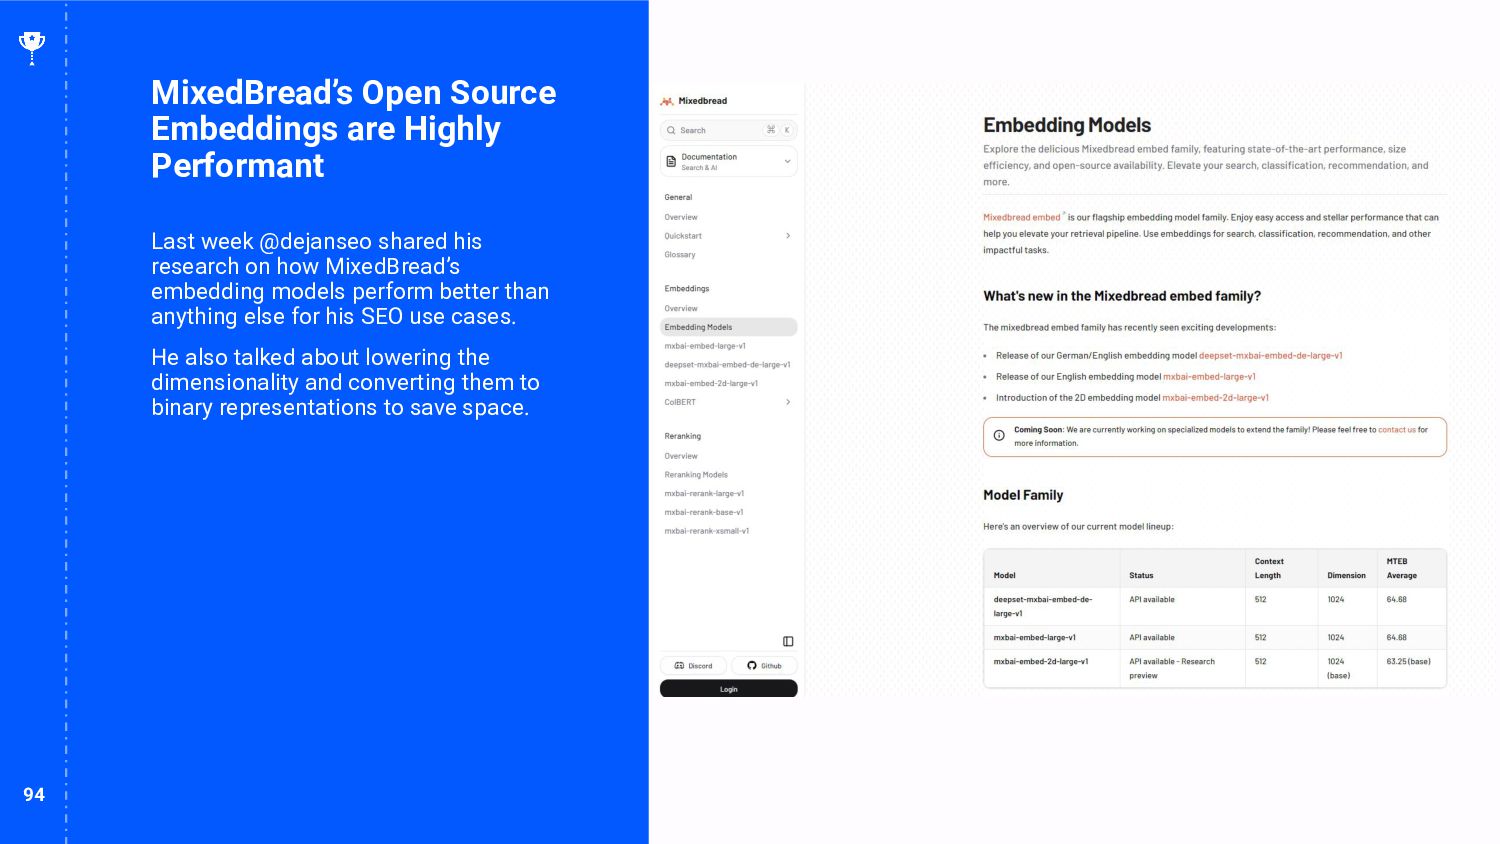Screen dimensions: 1500x844
Task: Open Overview under the Embeddings section
Action: (681, 308)
